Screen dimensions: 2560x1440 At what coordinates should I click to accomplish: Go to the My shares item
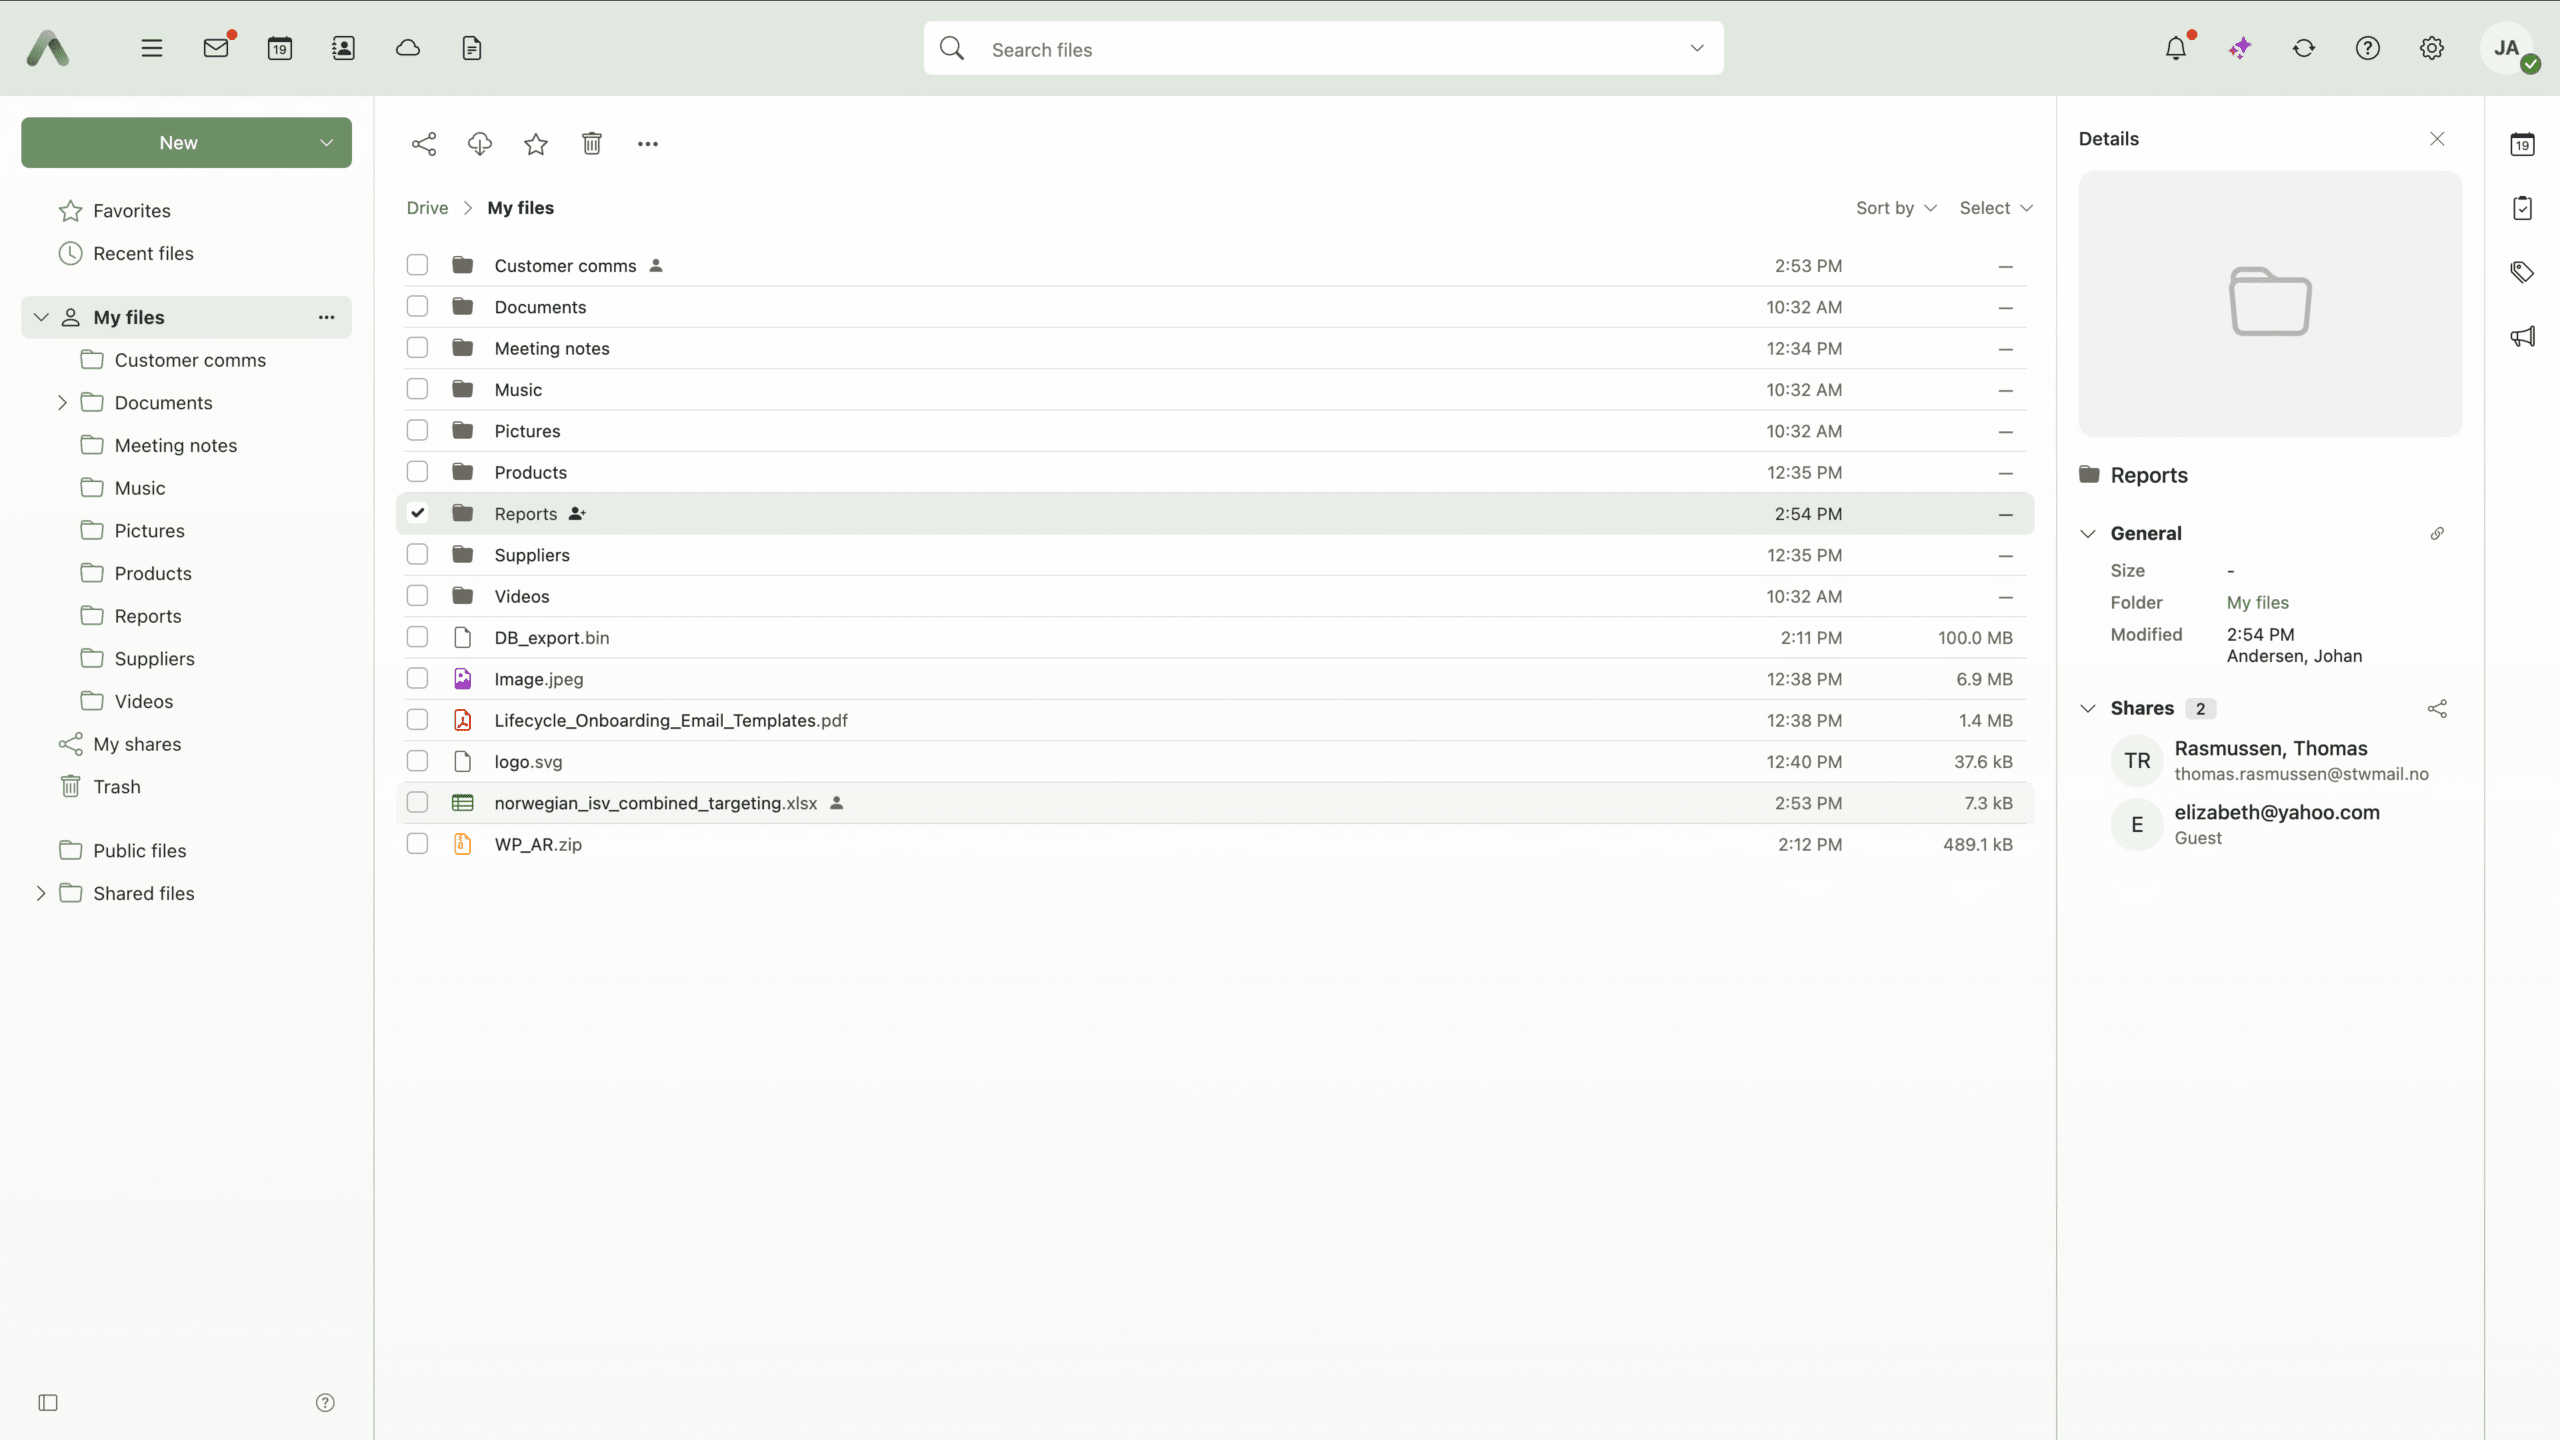(x=137, y=744)
